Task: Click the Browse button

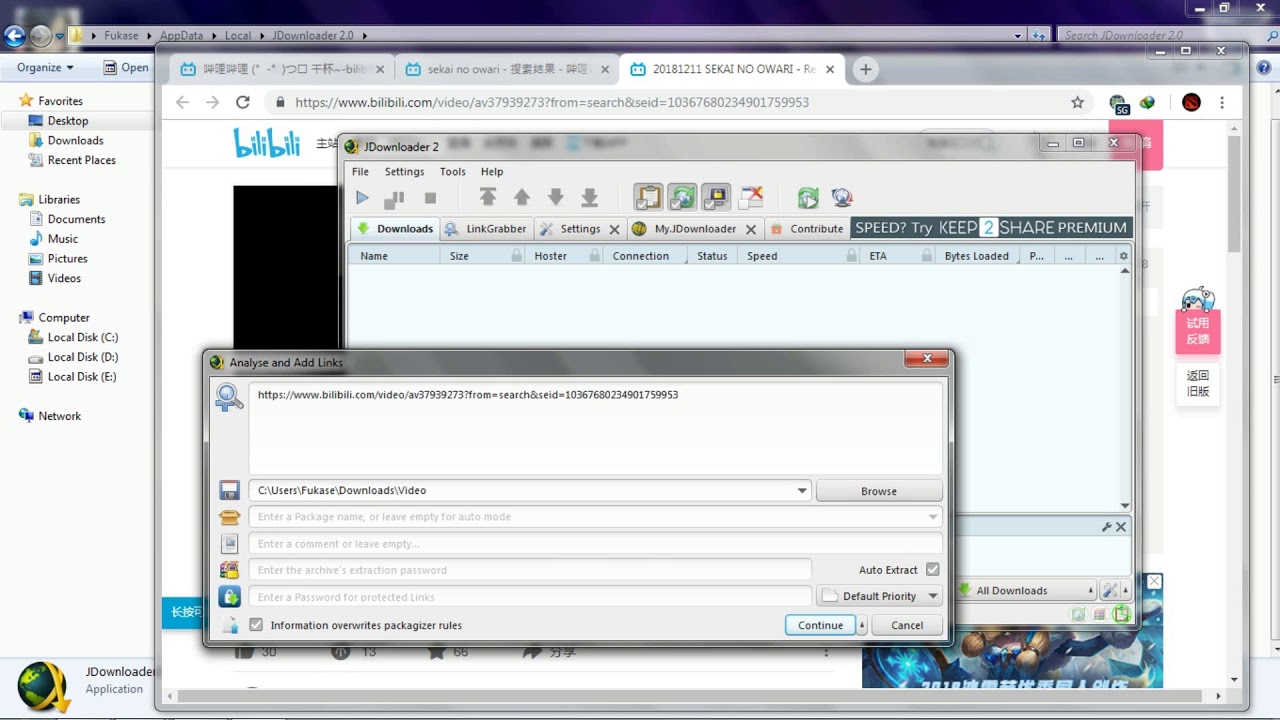Action: pos(879,491)
